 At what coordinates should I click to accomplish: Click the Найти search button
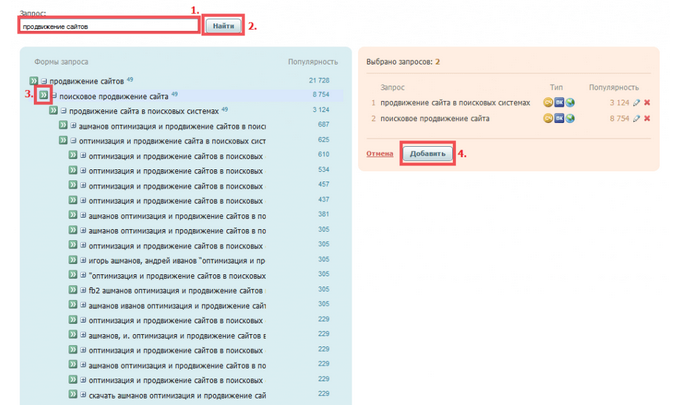(x=223, y=26)
